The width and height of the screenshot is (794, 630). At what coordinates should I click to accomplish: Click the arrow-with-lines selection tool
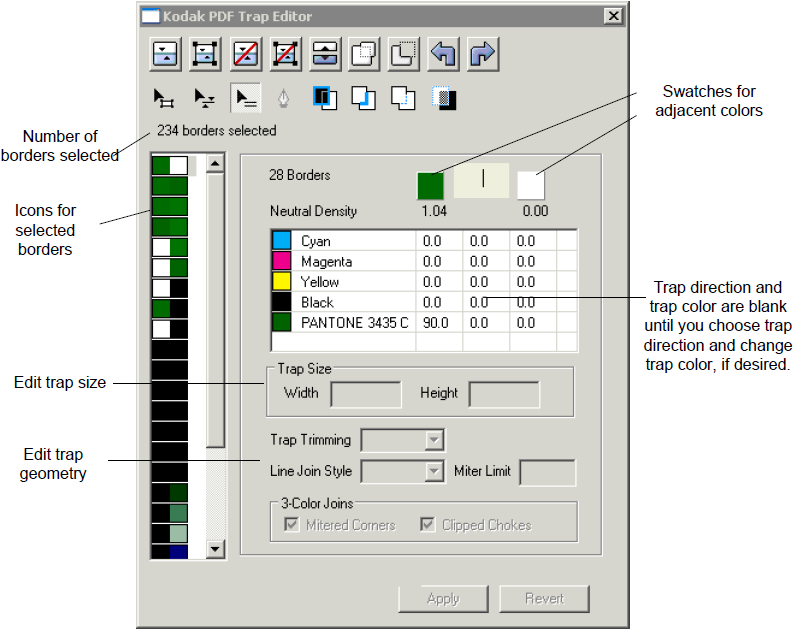(x=243, y=98)
